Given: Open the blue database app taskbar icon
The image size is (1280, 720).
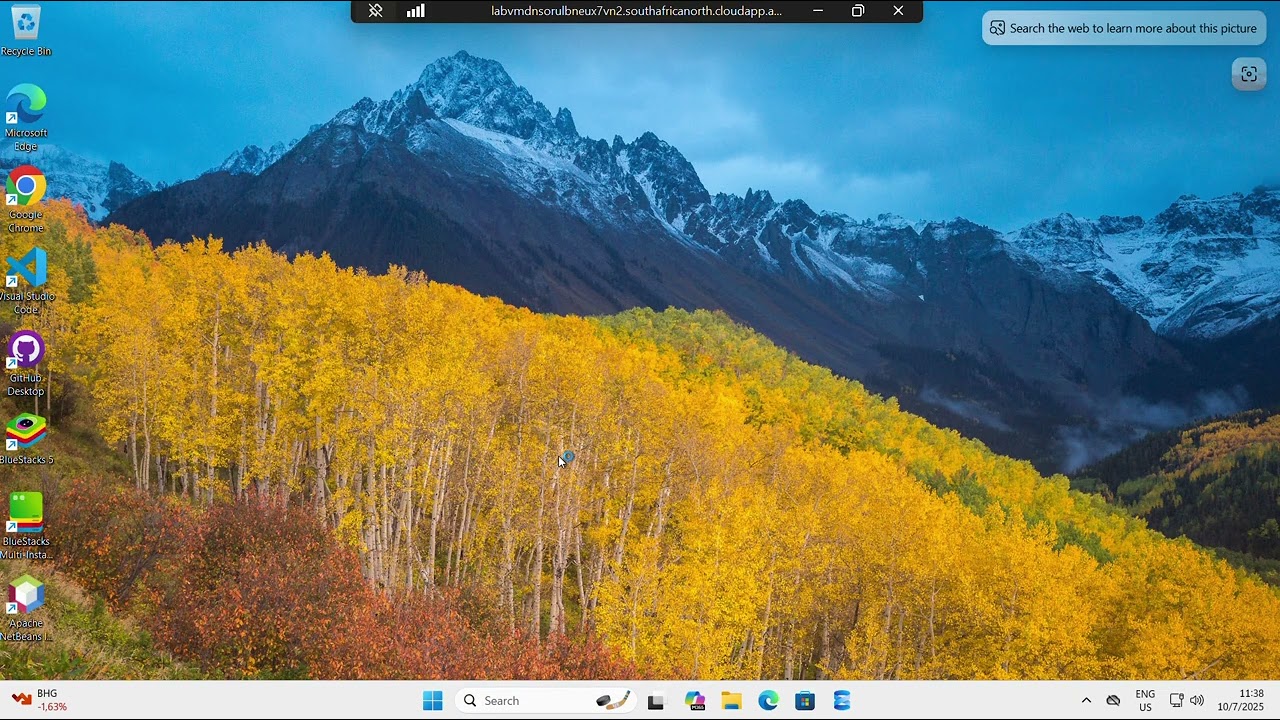Looking at the screenshot, I should click(842, 701).
